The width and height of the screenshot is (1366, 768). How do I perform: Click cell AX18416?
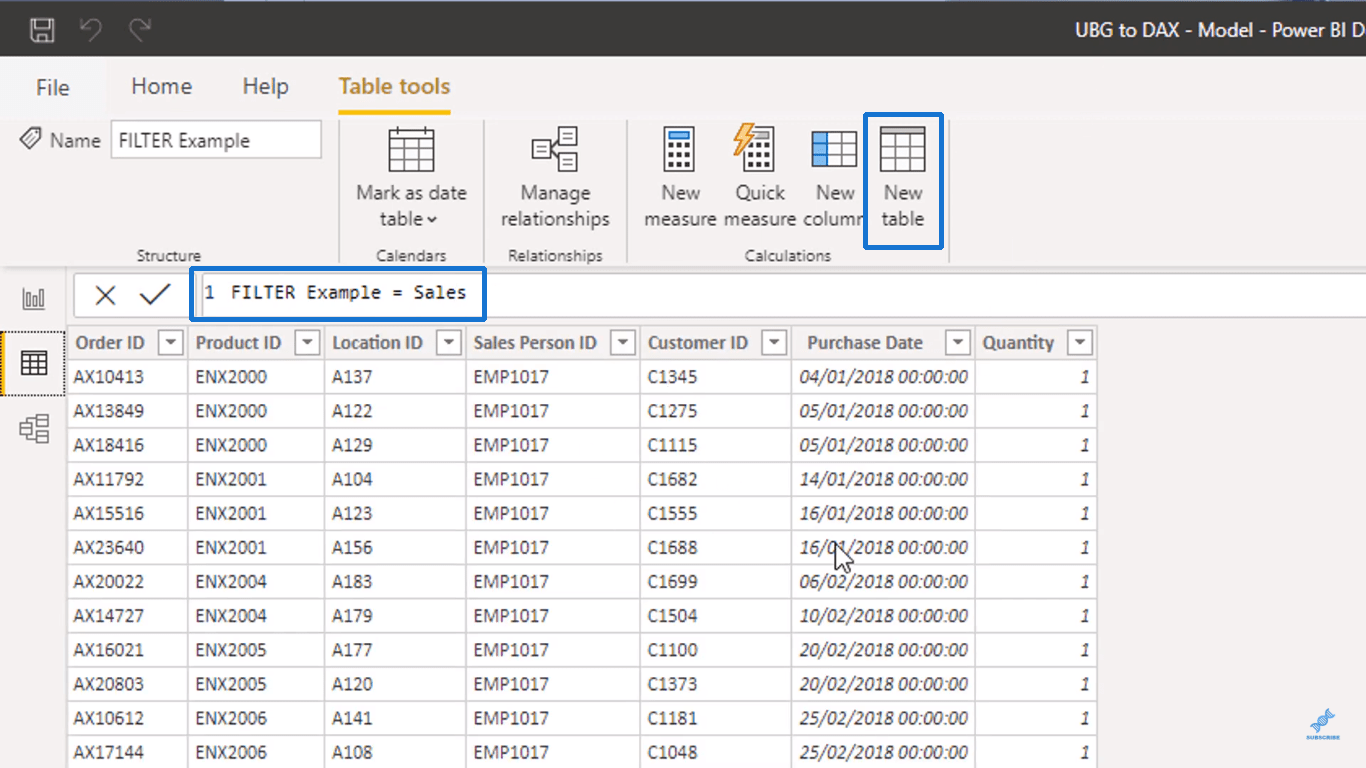(x=128, y=445)
